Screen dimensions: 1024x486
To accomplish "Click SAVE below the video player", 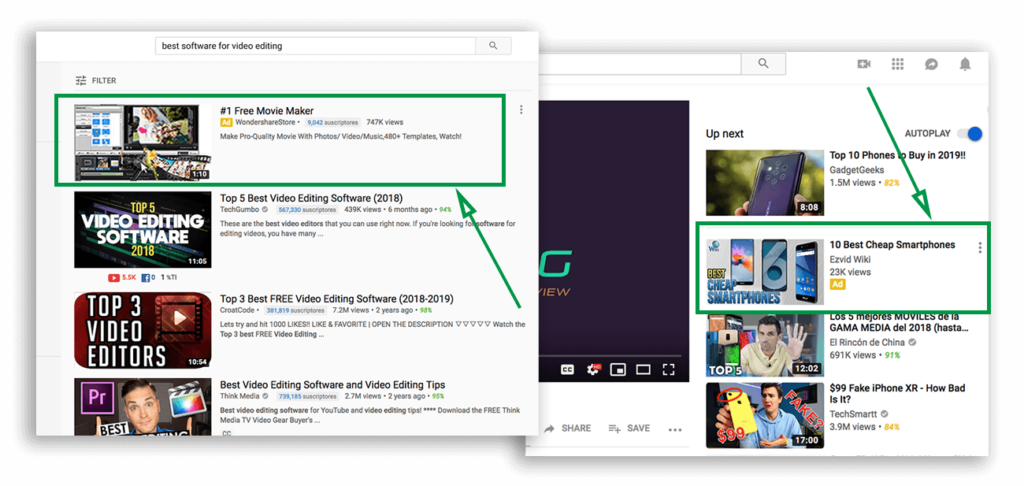I will [x=629, y=429].
